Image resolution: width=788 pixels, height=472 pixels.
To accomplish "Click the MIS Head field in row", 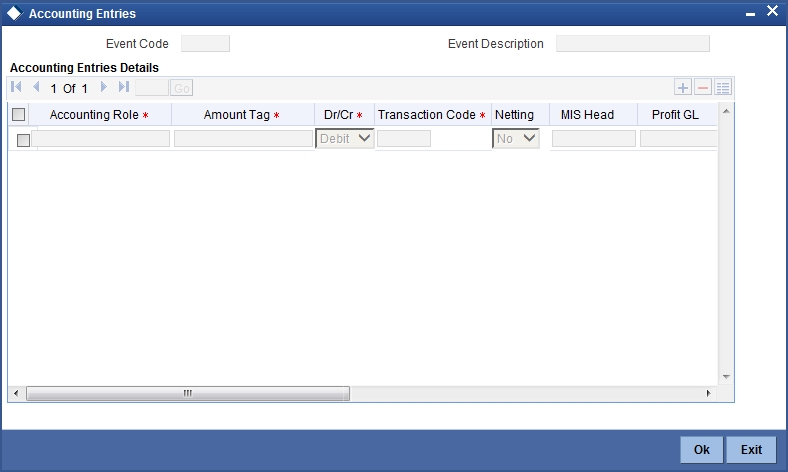I will point(594,139).
